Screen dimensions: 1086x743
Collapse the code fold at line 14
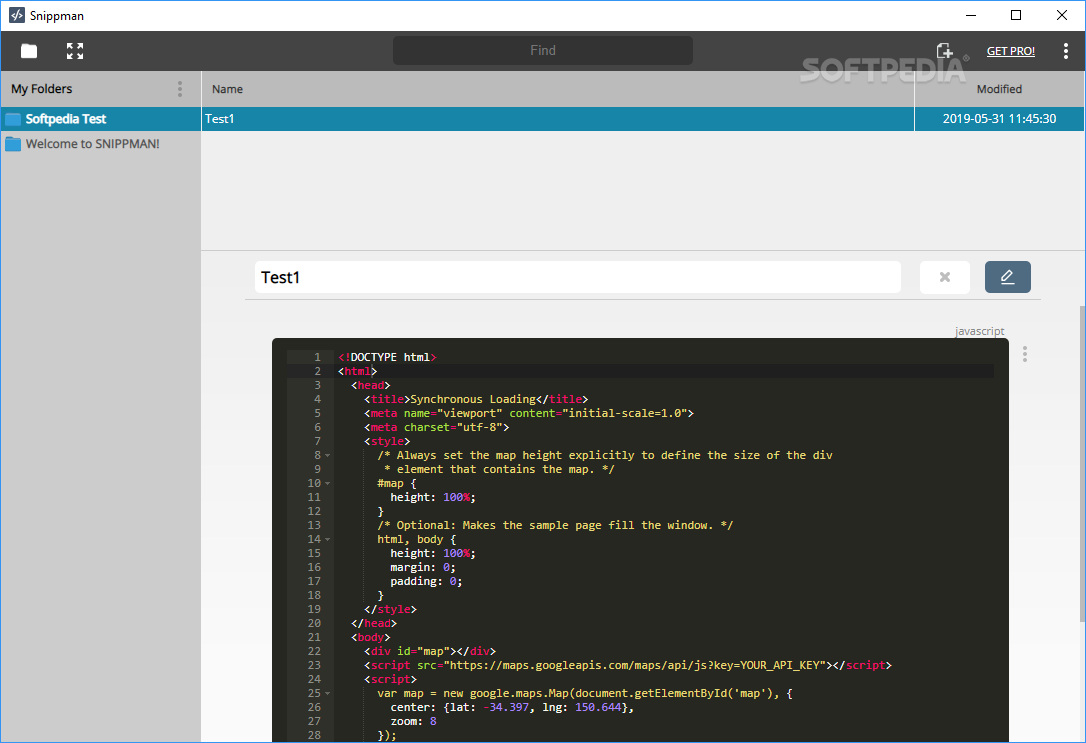point(328,539)
